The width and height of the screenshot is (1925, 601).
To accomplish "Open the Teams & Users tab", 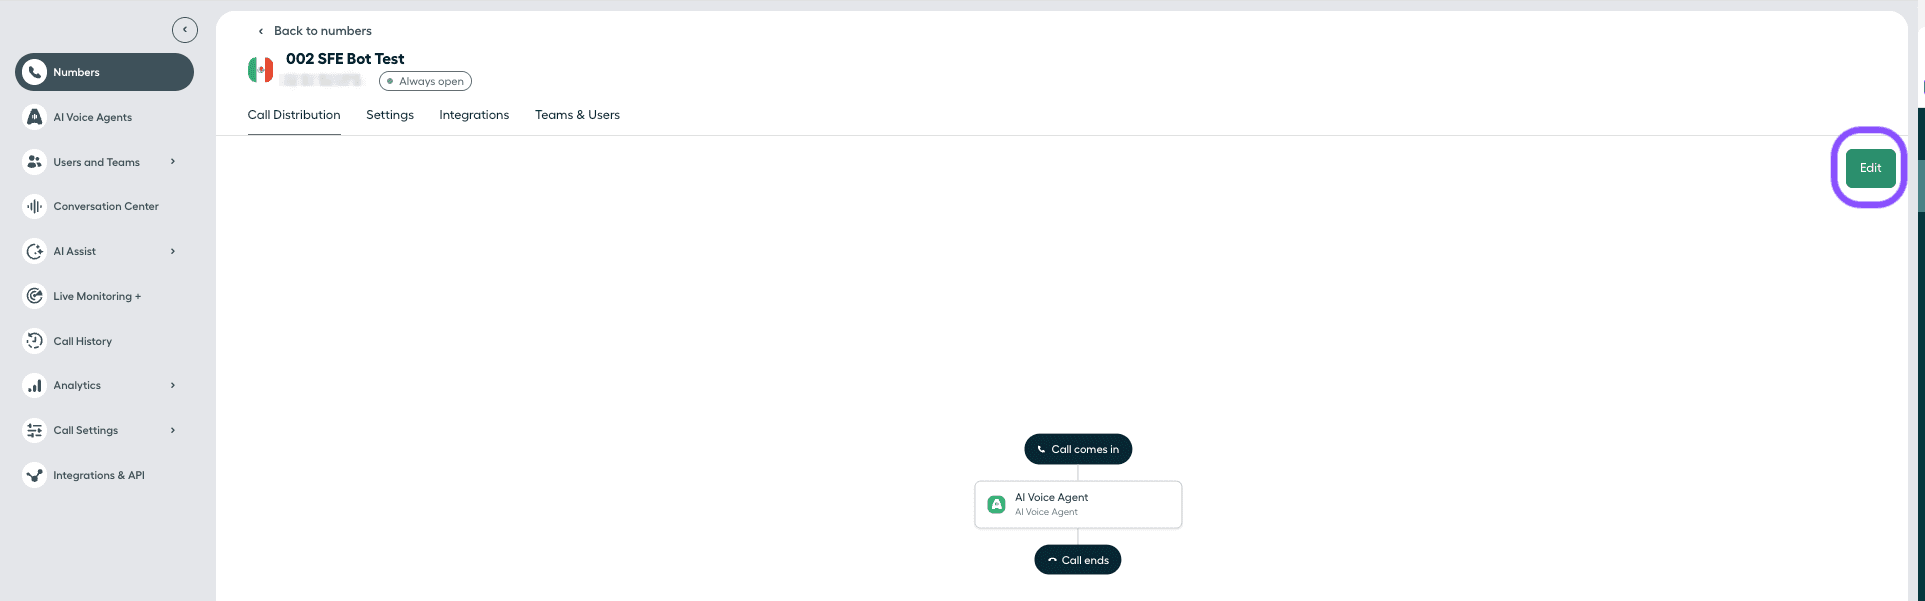I will [x=577, y=114].
